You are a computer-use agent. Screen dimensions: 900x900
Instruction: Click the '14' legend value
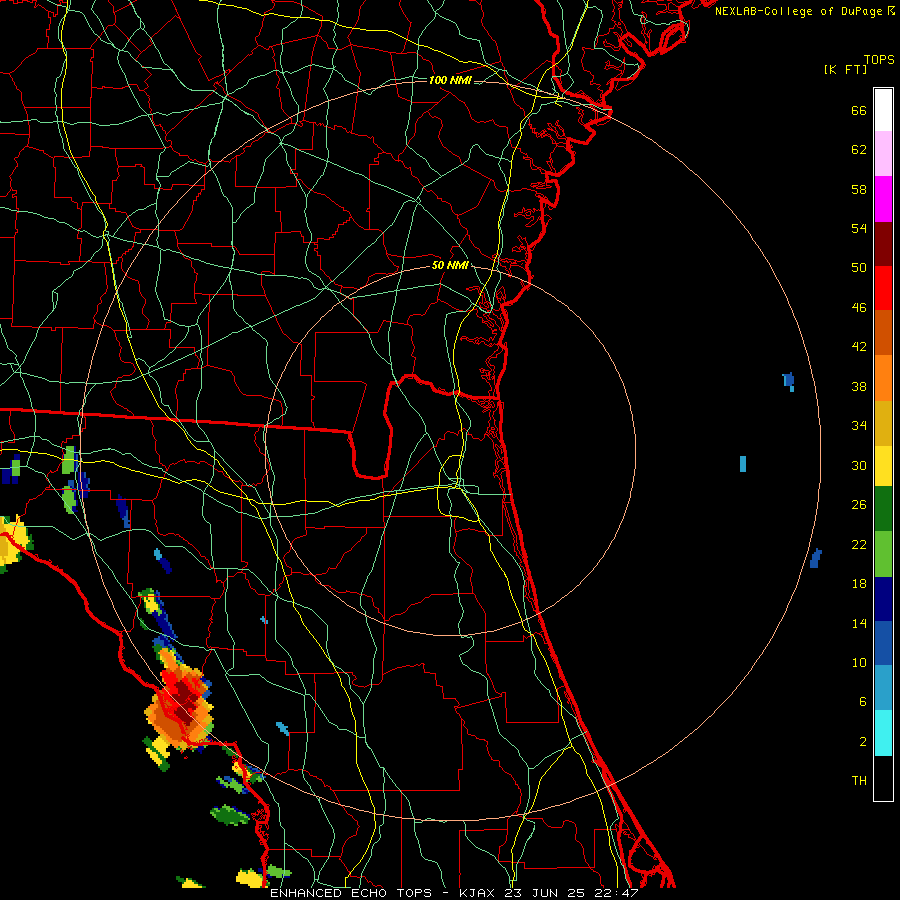pyautogui.click(x=859, y=623)
